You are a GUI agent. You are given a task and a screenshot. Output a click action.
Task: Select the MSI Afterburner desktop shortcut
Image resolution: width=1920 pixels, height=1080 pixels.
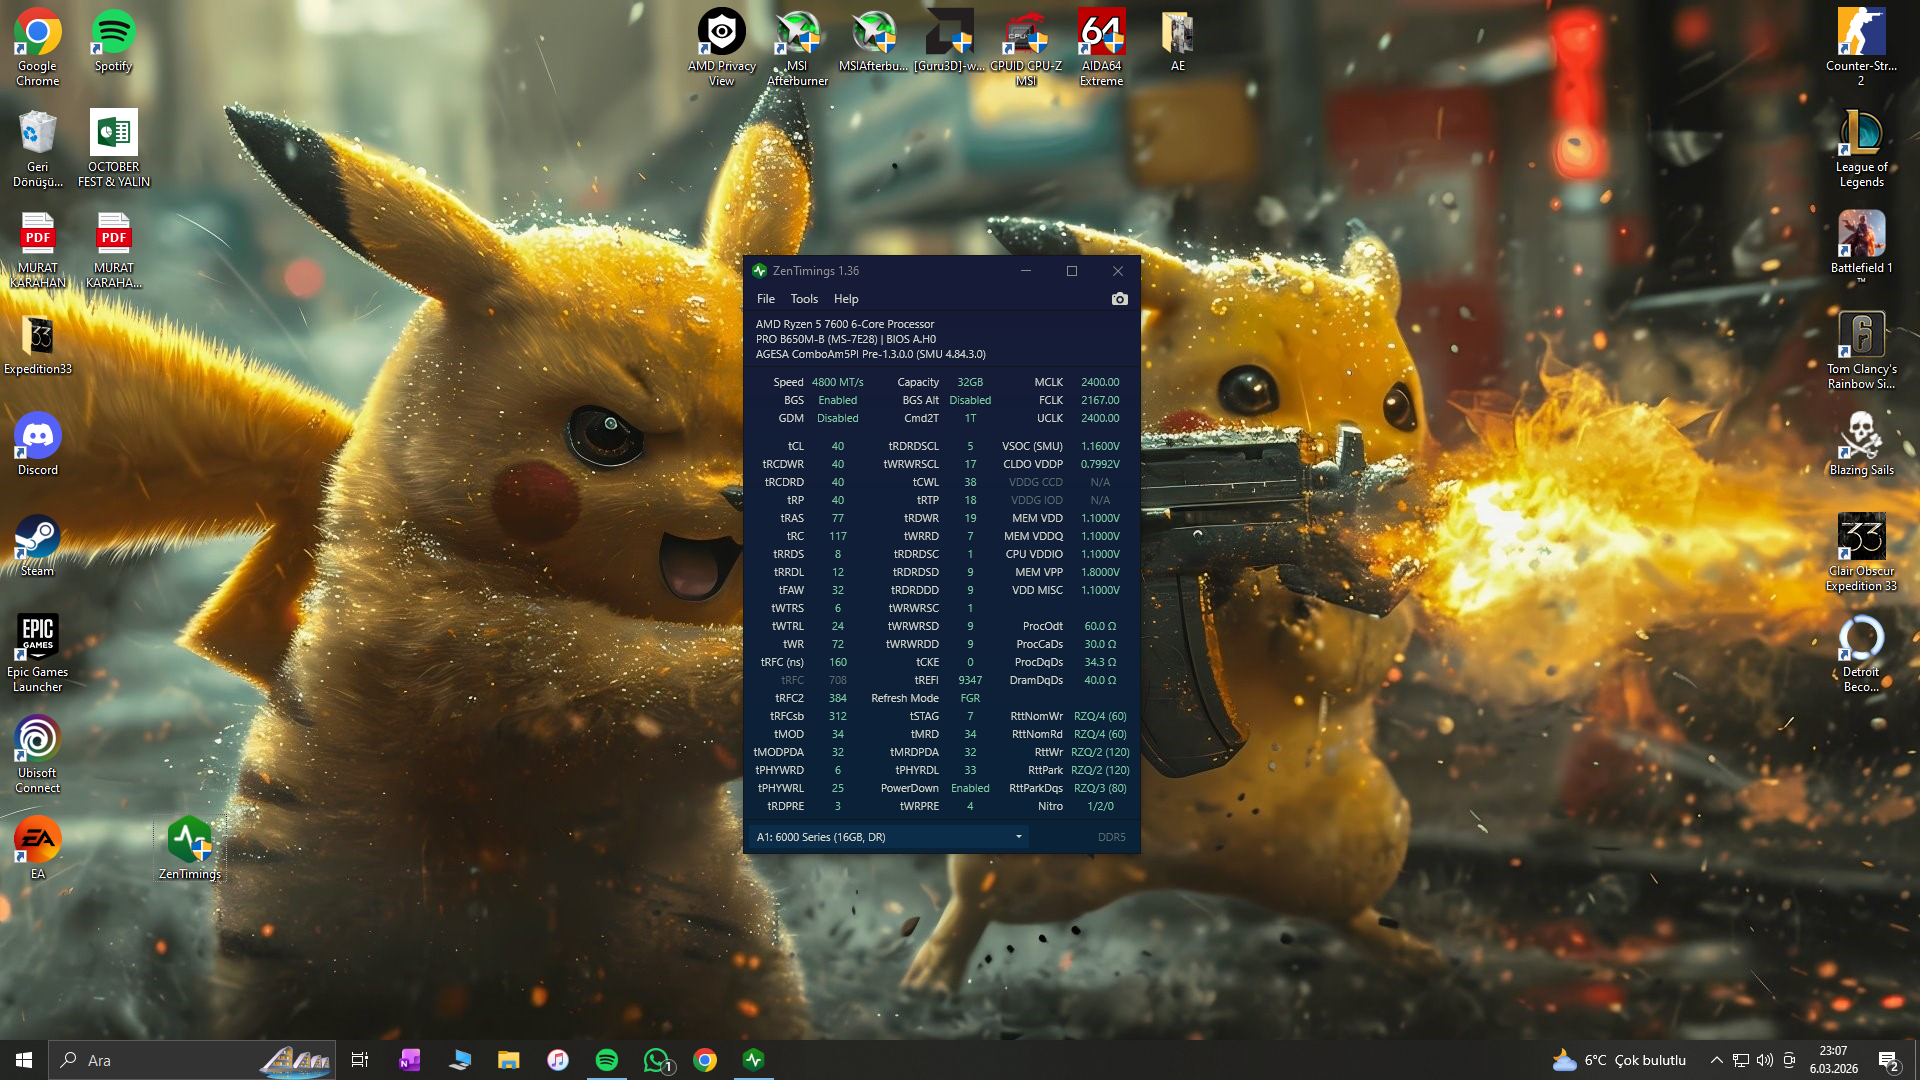click(x=797, y=47)
